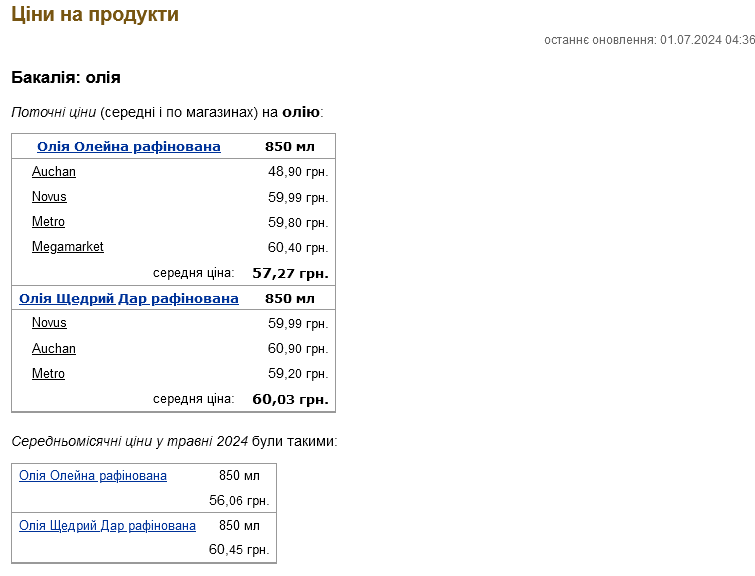The height and width of the screenshot is (576, 755).
Task: Open the bold Олія Щедрий Дар header link
Action: [129, 299]
